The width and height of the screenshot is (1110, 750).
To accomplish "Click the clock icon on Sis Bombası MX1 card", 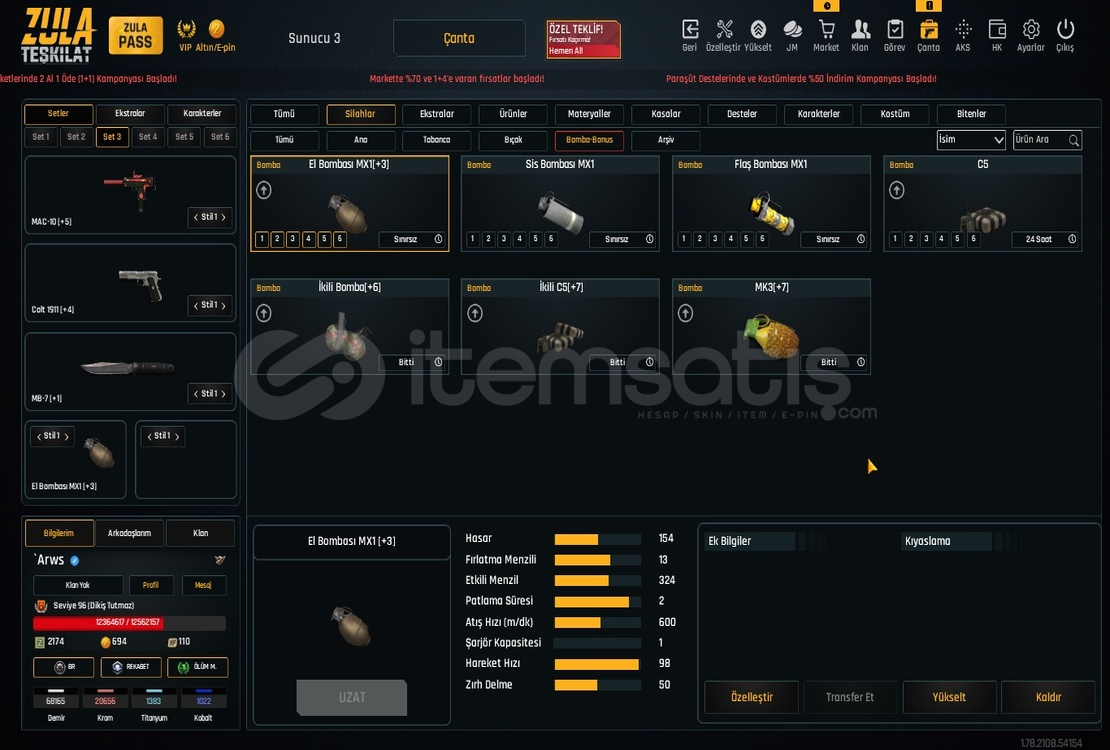I will pyautogui.click(x=649, y=239).
